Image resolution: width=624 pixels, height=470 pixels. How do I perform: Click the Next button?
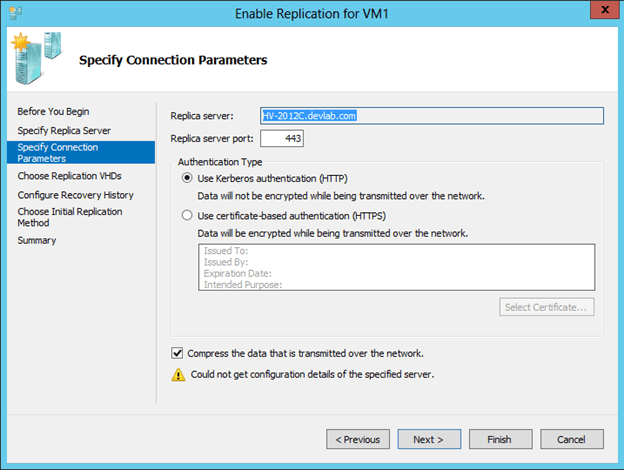[429, 439]
